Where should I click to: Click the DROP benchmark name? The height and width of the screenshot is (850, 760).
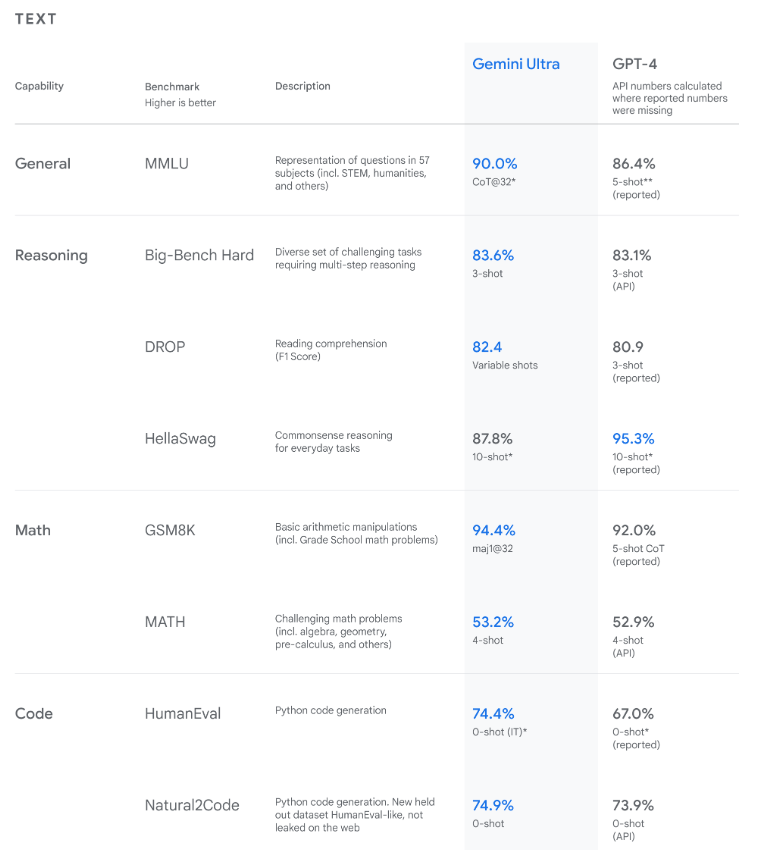pyautogui.click(x=165, y=347)
